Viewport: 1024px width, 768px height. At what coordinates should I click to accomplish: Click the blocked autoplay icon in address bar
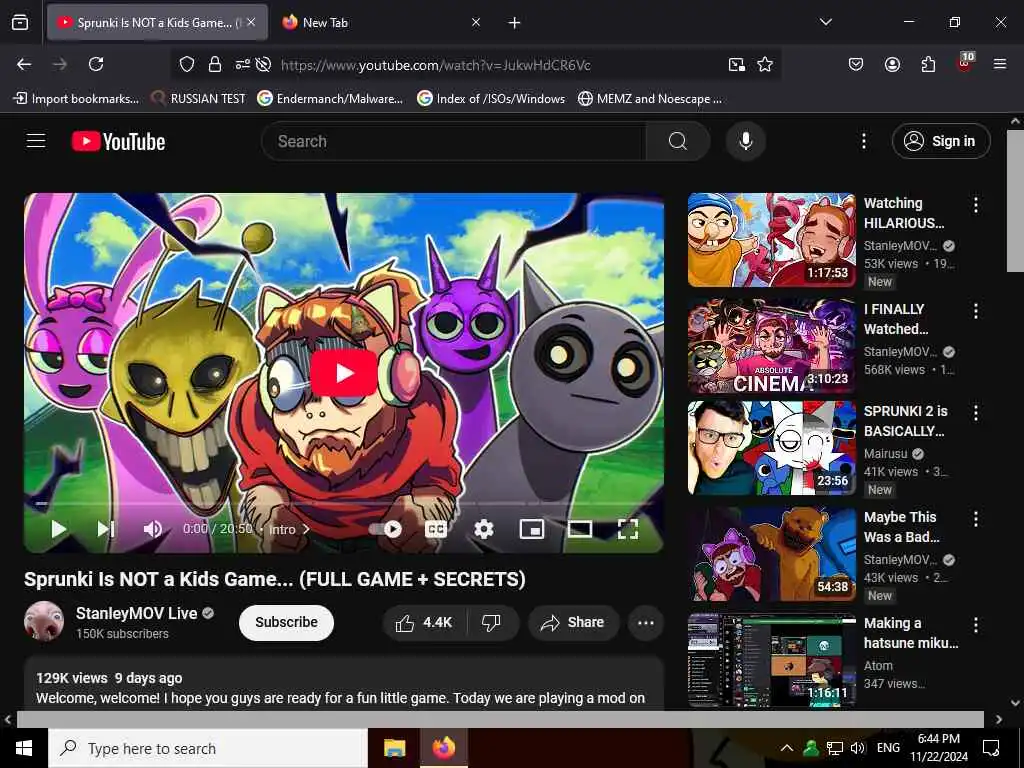(x=263, y=64)
